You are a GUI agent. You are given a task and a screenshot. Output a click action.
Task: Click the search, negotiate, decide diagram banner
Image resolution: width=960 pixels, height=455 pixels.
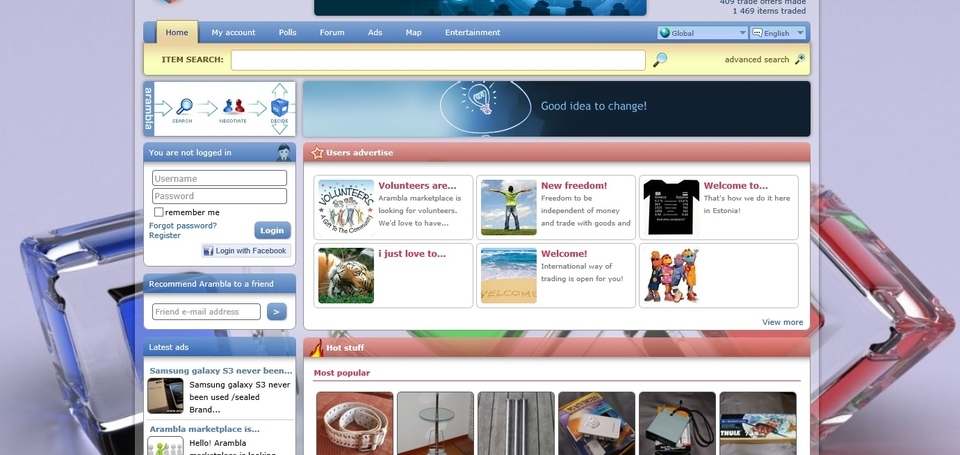coord(220,109)
